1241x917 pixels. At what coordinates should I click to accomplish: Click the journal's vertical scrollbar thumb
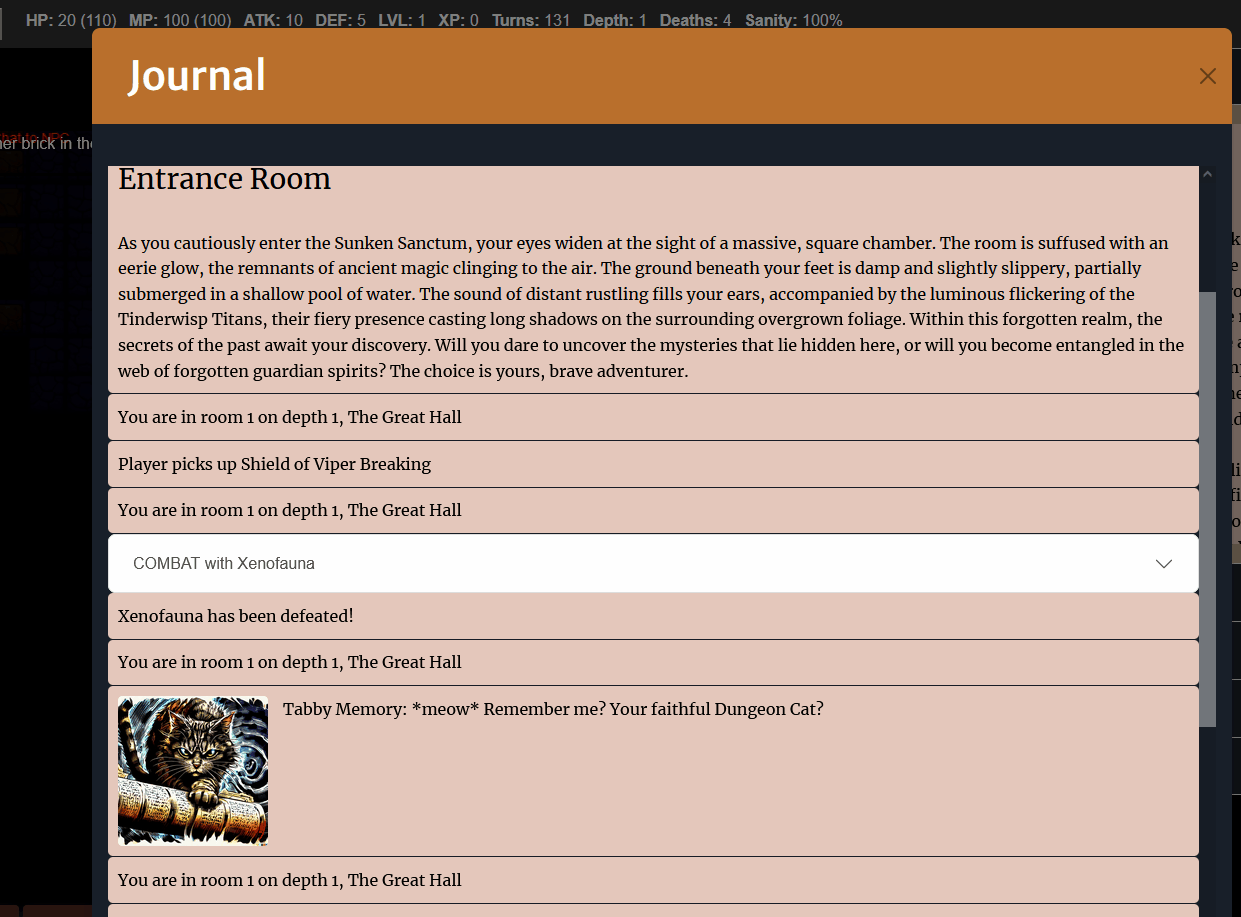(1208, 508)
